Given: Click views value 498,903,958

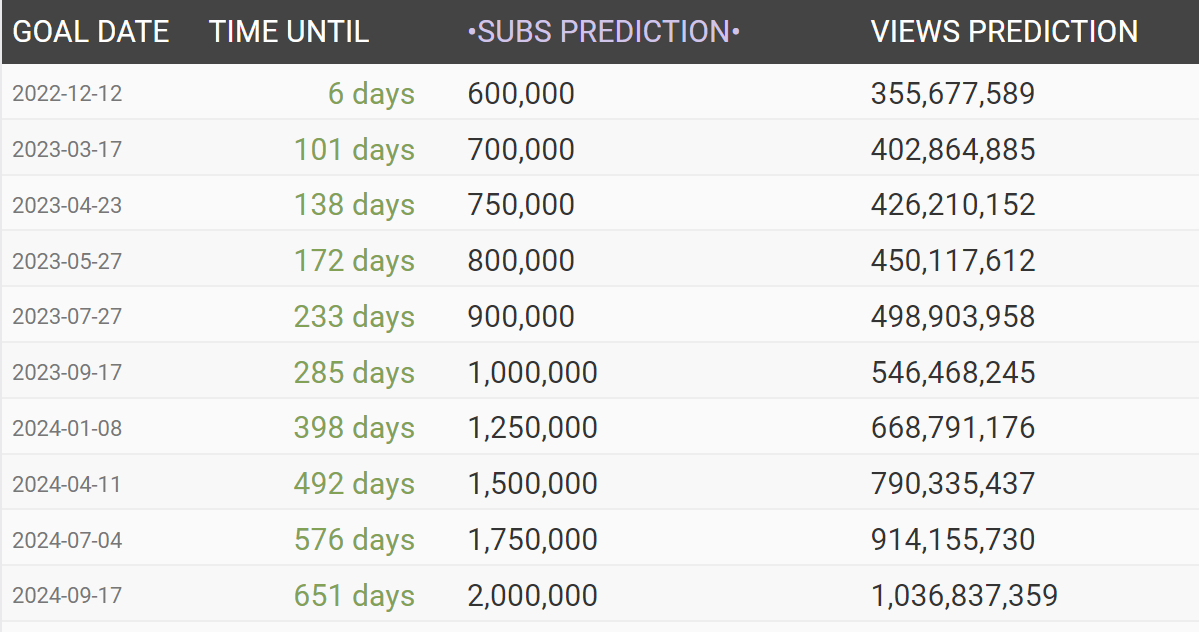Looking at the screenshot, I should [x=953, y=316].
